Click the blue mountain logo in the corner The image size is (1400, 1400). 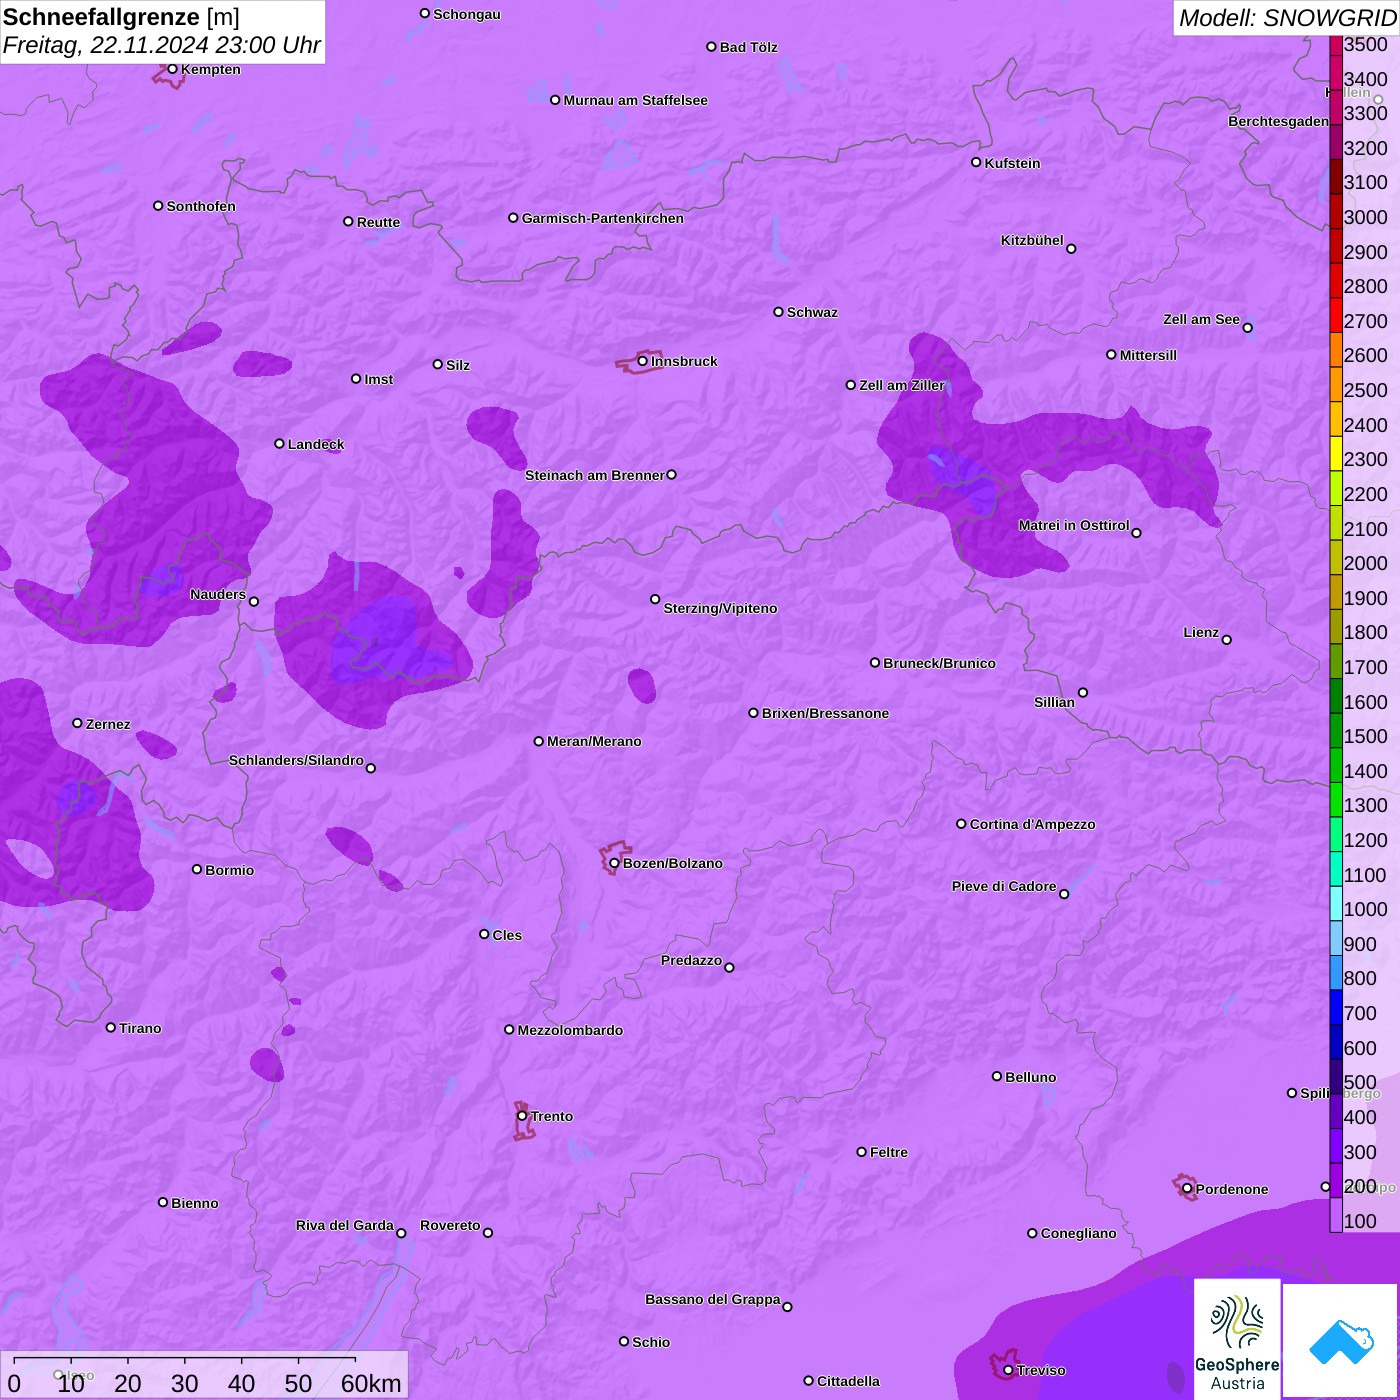pyautogui.click(x=1340, y=1341)
